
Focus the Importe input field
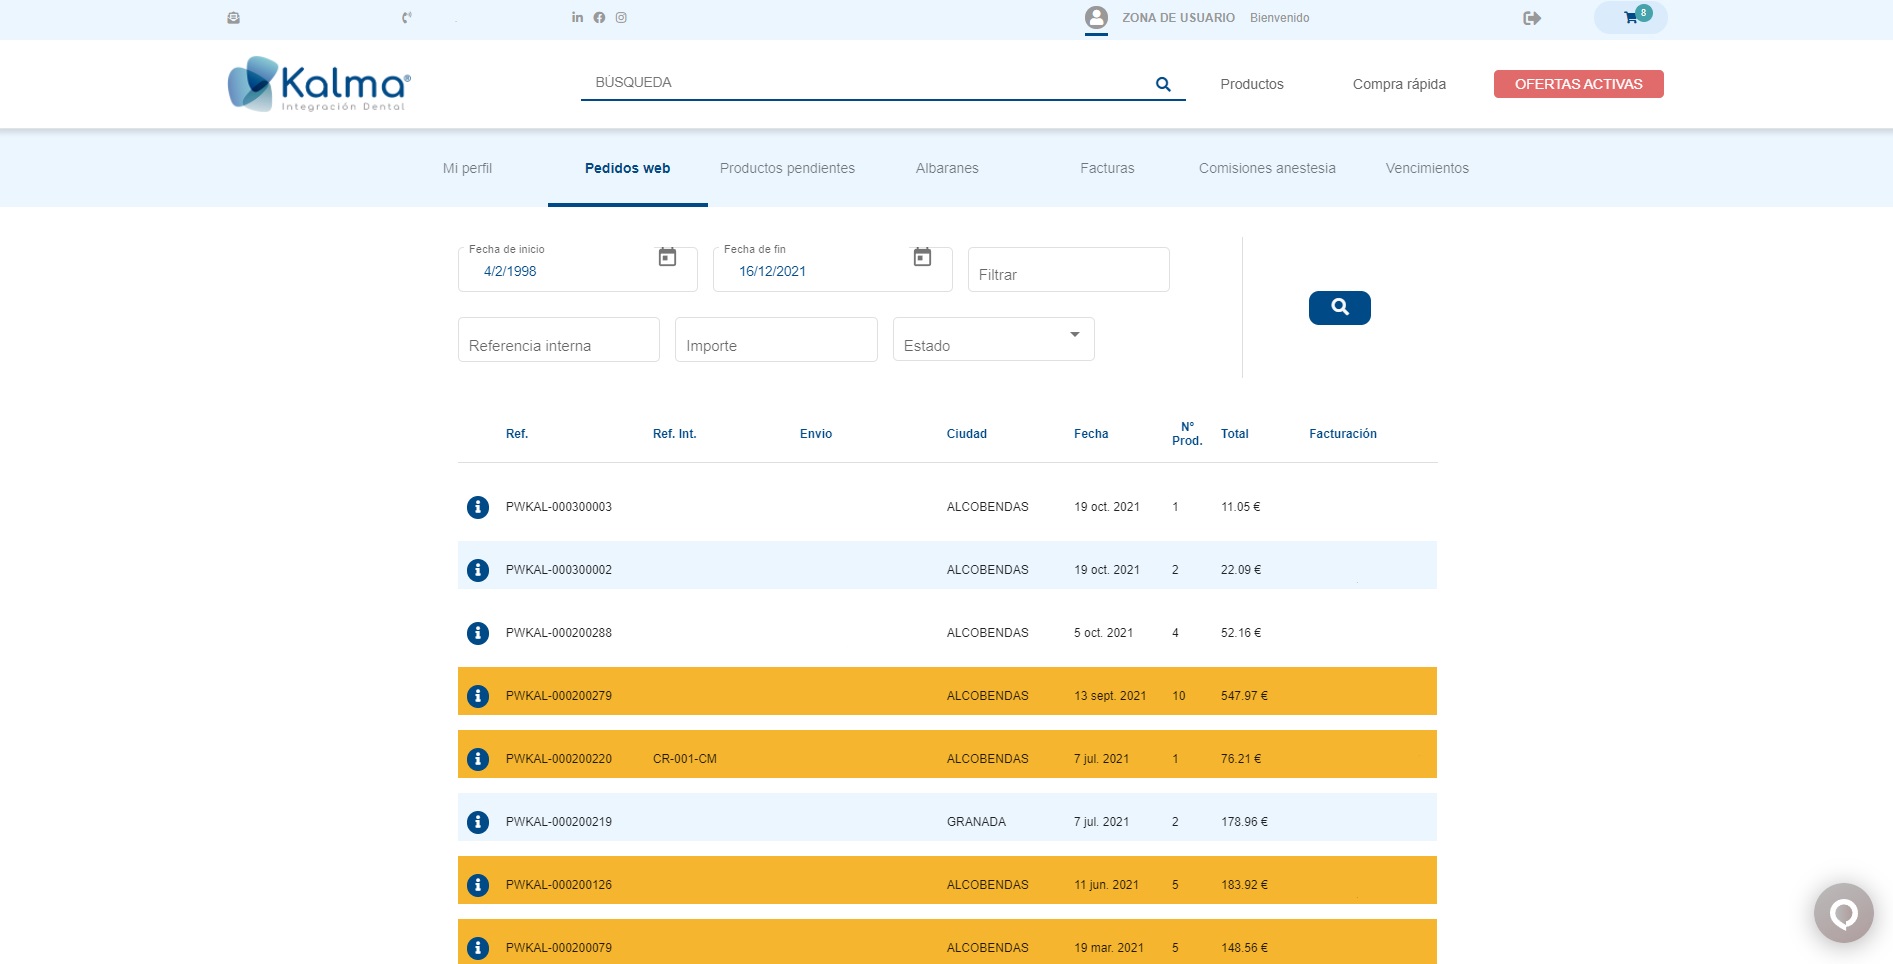tap(776, 339)
